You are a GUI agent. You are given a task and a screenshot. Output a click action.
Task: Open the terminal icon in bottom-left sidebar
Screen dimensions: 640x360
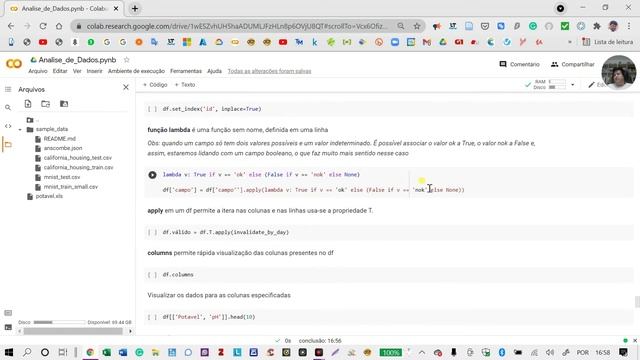point(8,327)
